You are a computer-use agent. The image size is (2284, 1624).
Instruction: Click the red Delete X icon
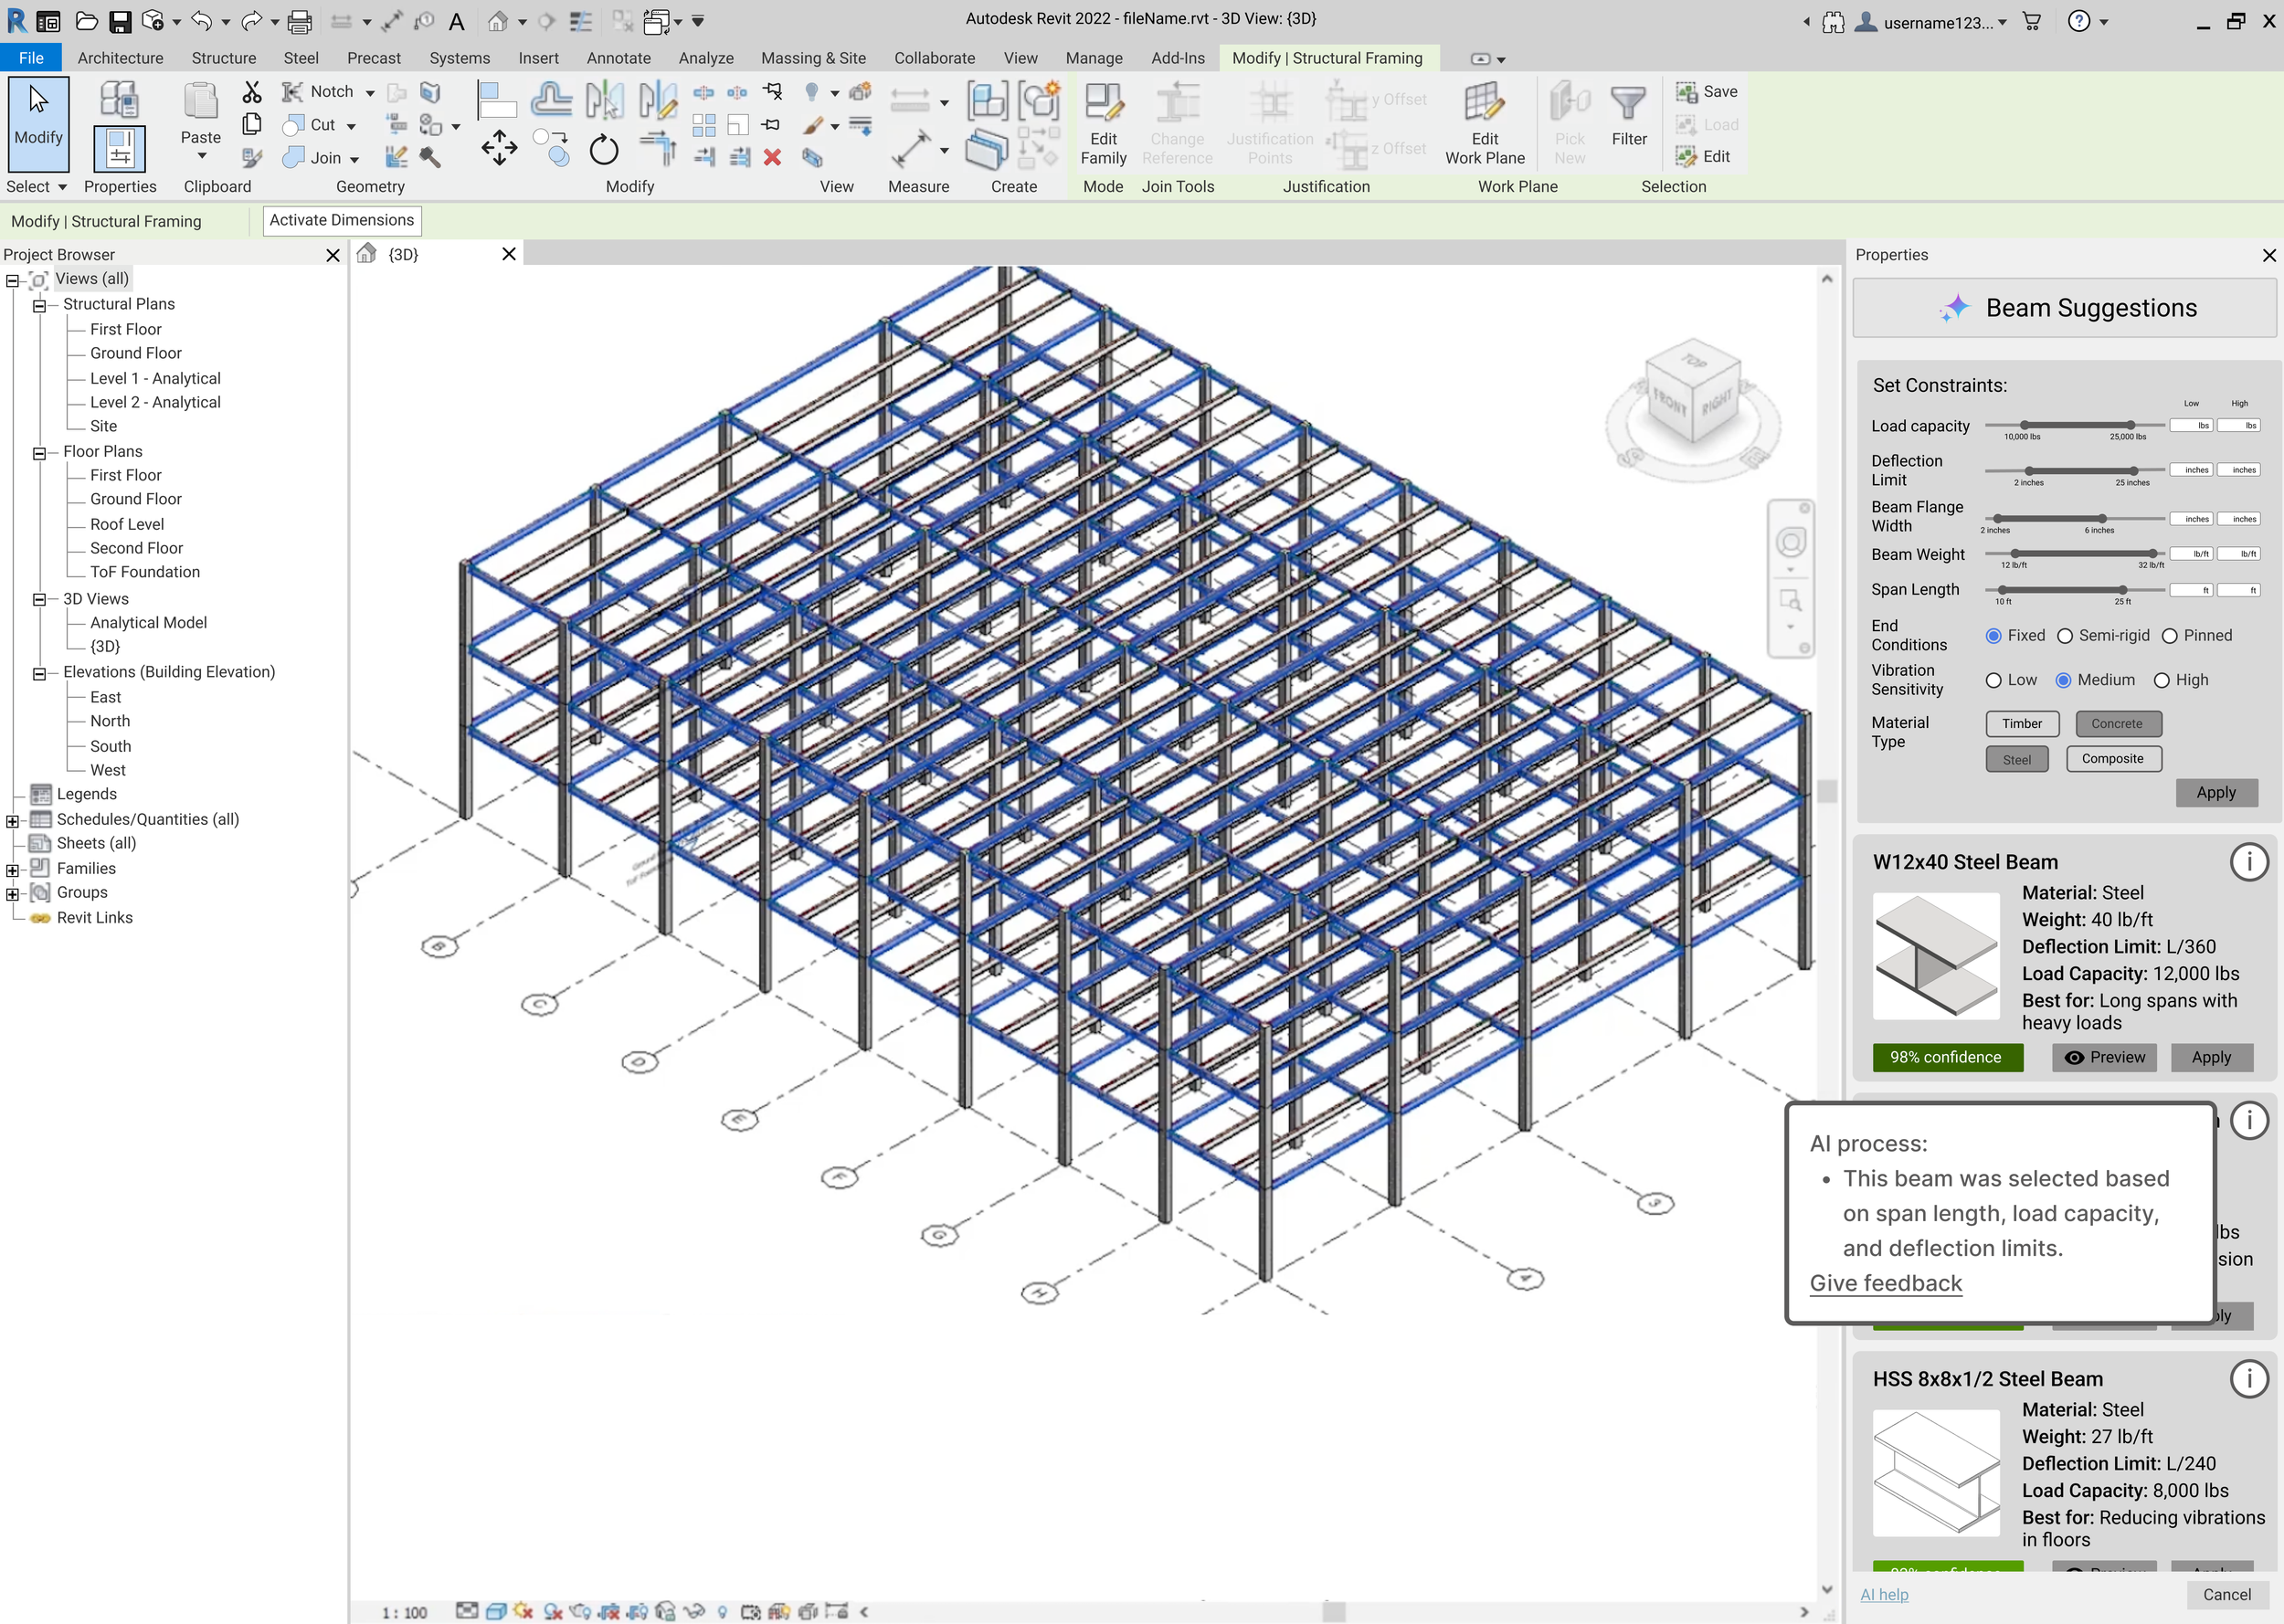tap(772, 157)
